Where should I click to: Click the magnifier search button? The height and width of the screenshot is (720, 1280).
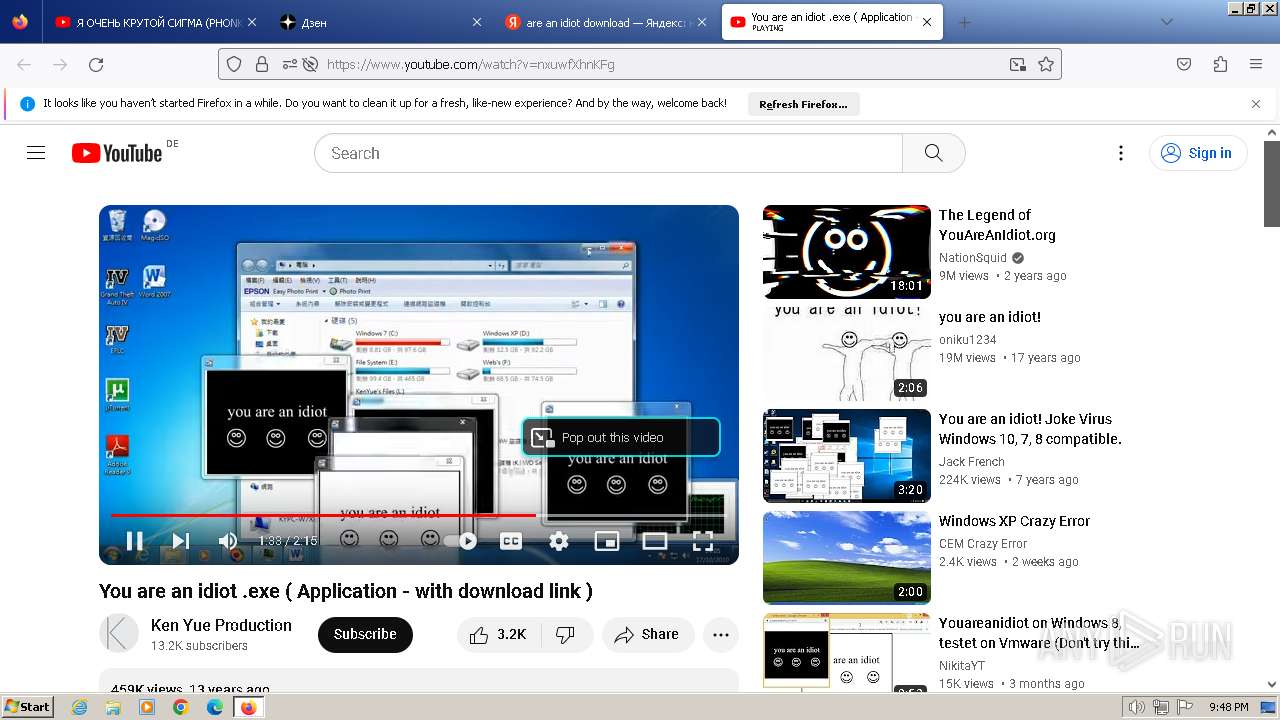tap(934, 153)
